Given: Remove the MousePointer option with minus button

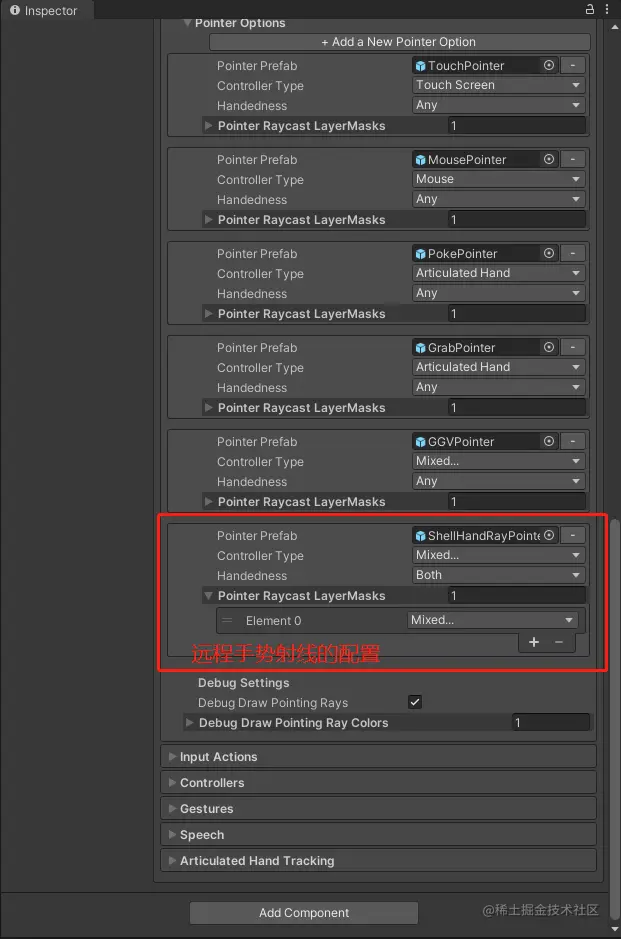Looking at the screenshot, I should [573, 159].
